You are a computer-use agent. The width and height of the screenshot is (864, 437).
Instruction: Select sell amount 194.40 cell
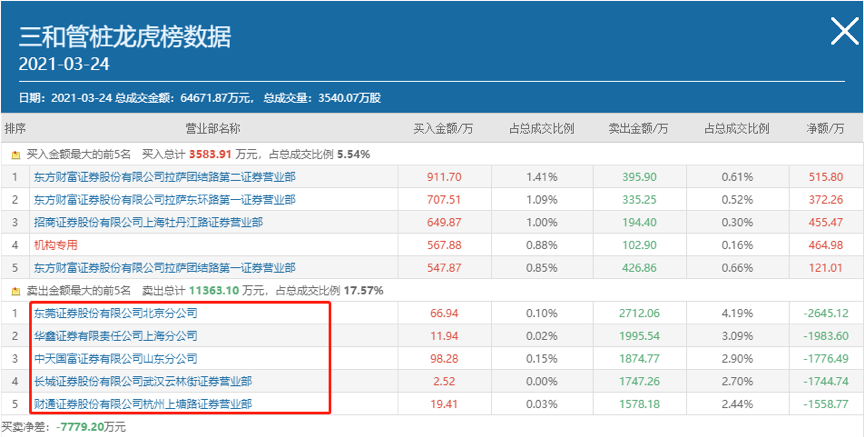[639, 223]
